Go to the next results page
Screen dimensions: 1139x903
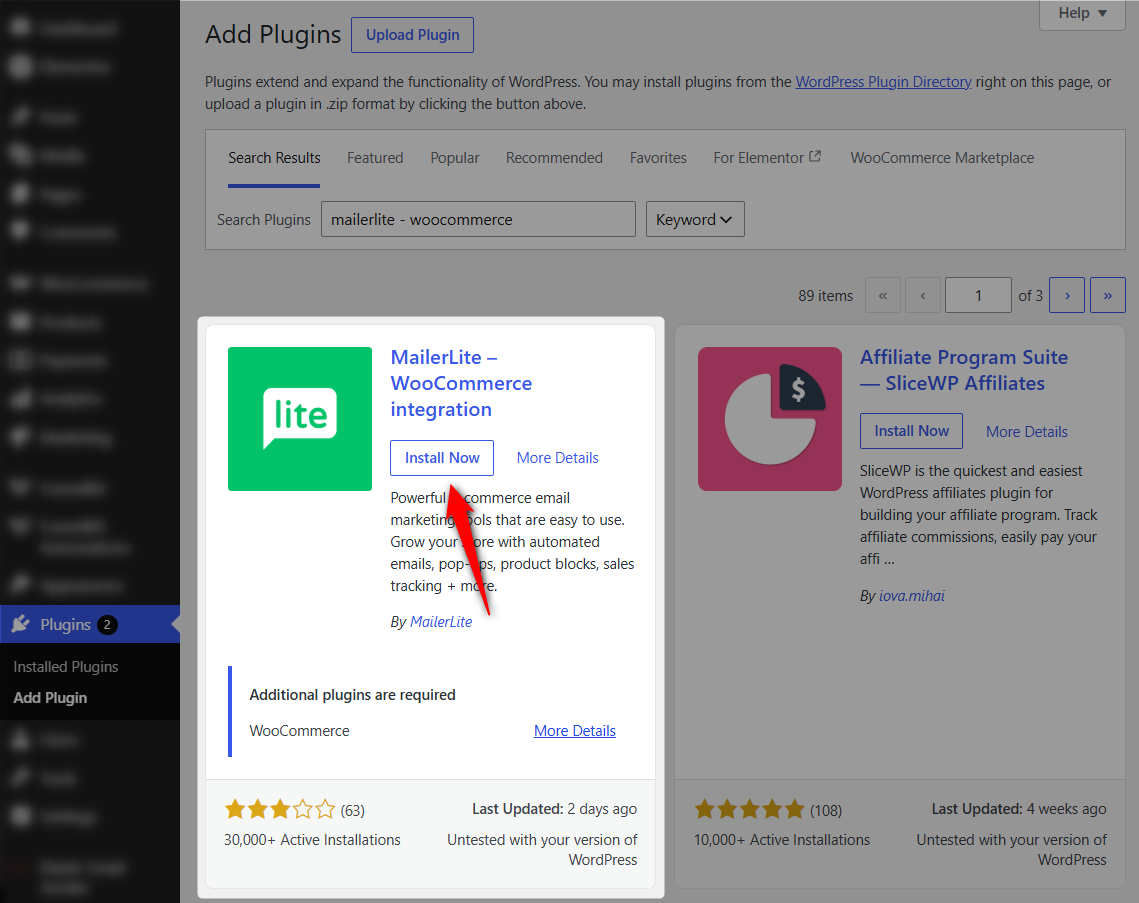tap(1067, 295)
